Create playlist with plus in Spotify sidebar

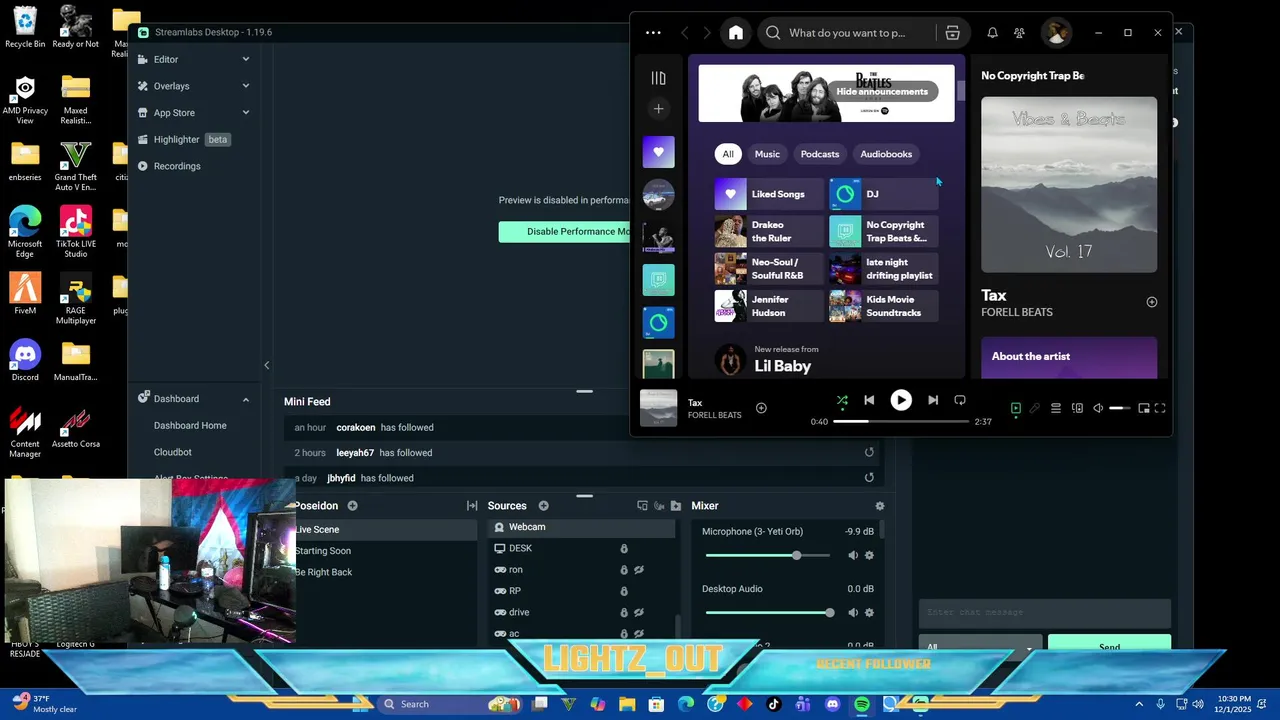pyautogui.click(x=658, y=109)
